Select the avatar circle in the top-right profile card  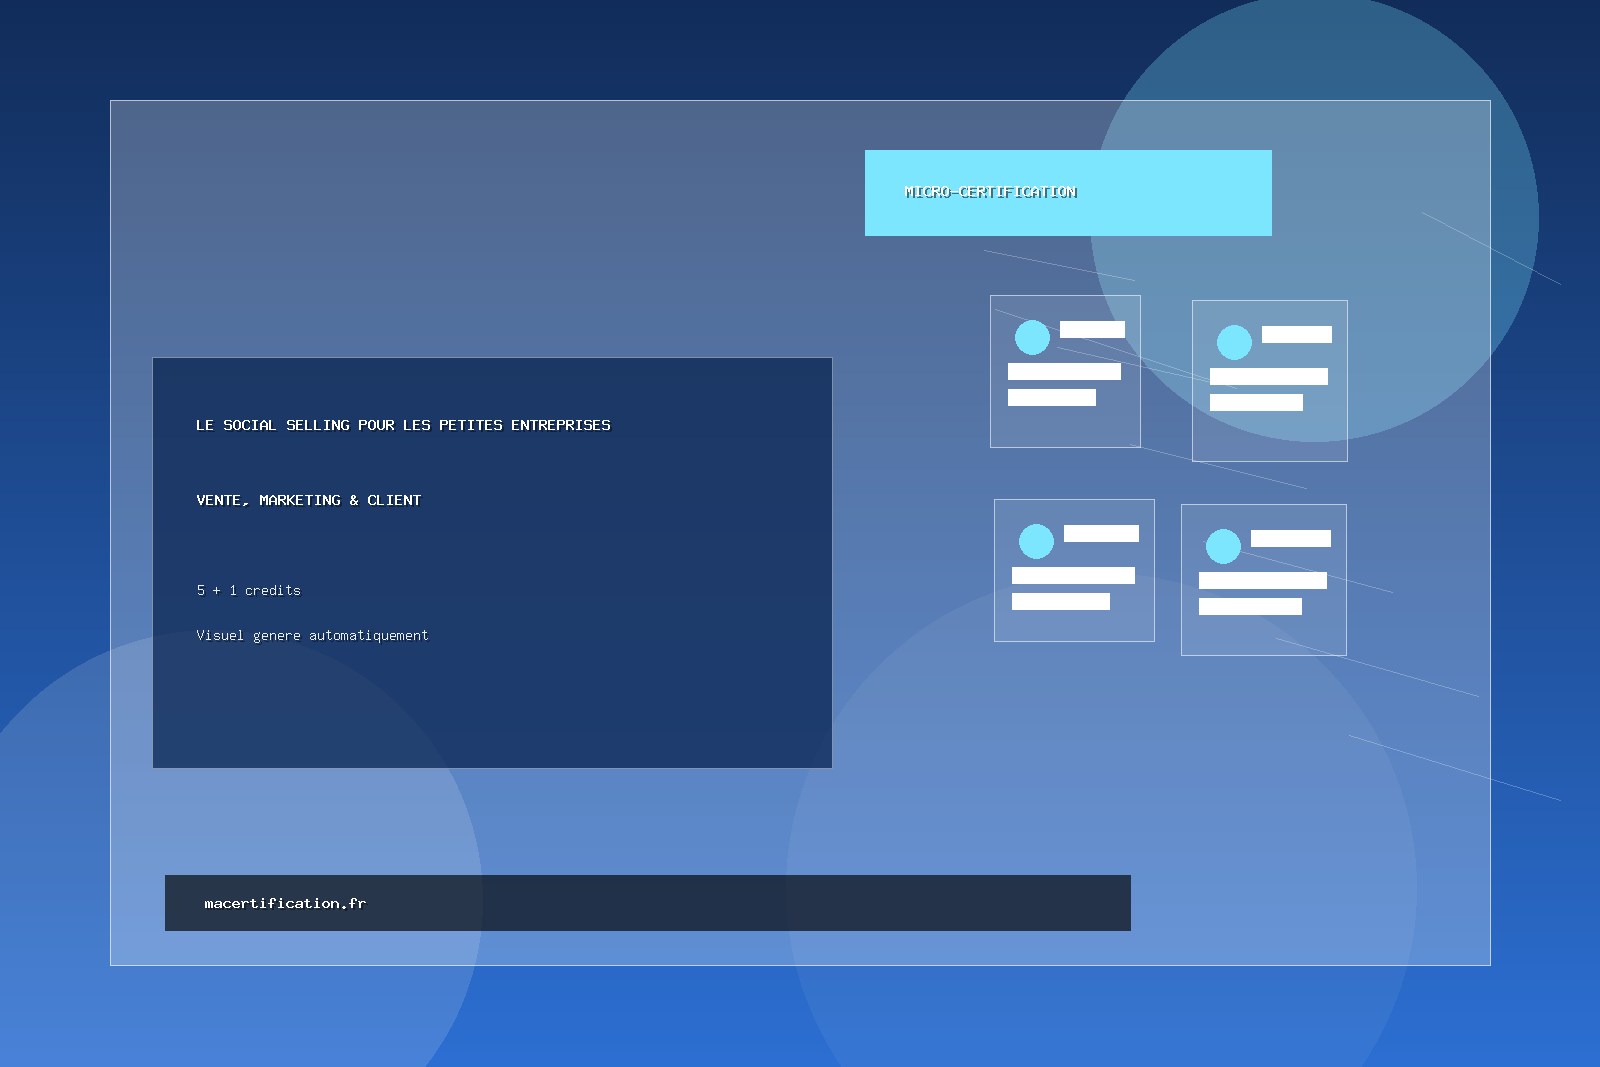click(x=1234, y=342)
